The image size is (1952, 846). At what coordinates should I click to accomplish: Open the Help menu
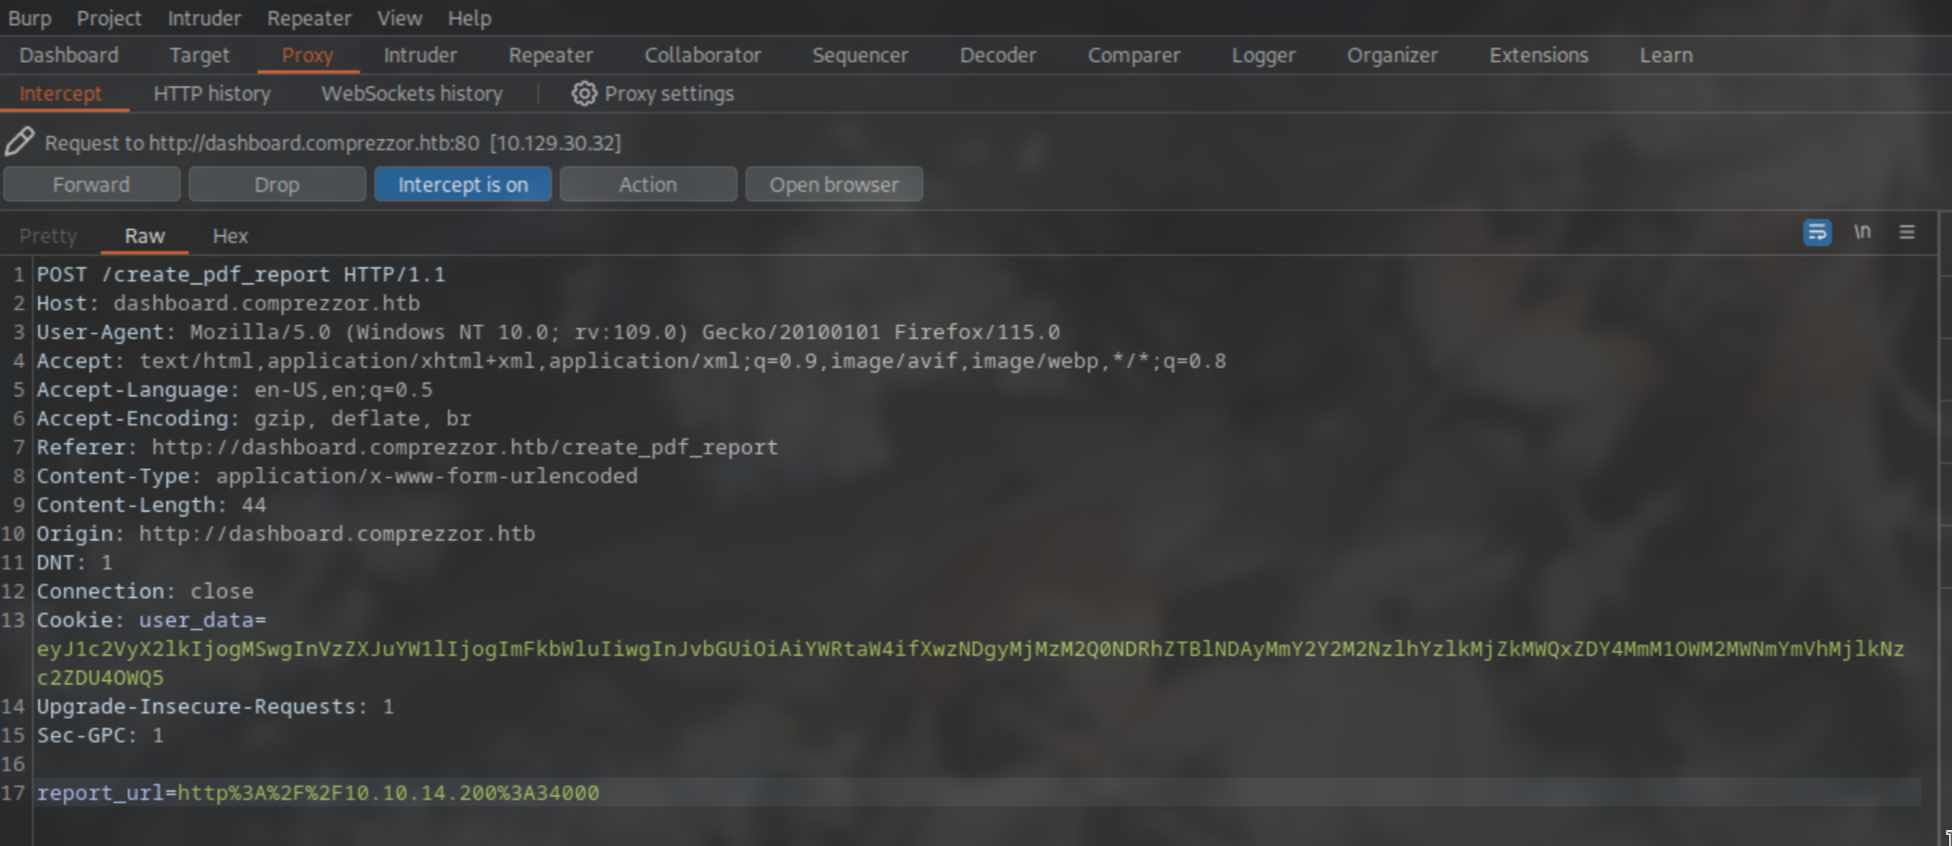pos(469,18)
